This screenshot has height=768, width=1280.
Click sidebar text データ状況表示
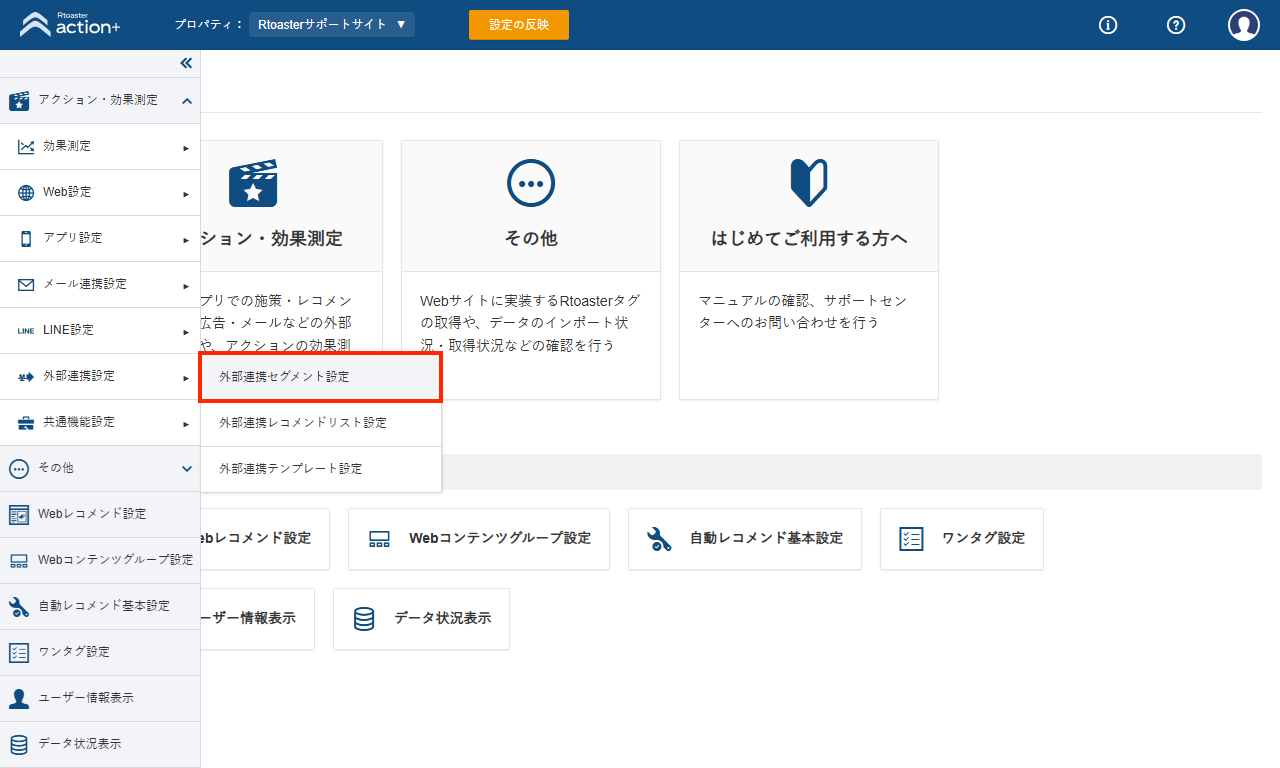click(x=80, y=744)
